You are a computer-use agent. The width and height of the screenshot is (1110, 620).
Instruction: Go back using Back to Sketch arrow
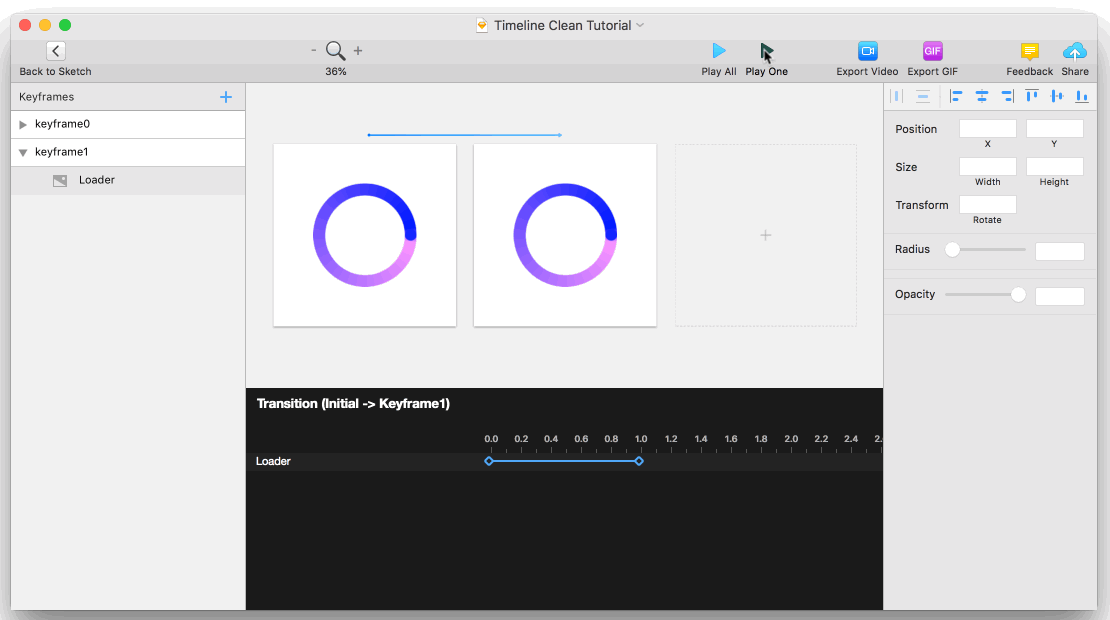tap(56, 51)
